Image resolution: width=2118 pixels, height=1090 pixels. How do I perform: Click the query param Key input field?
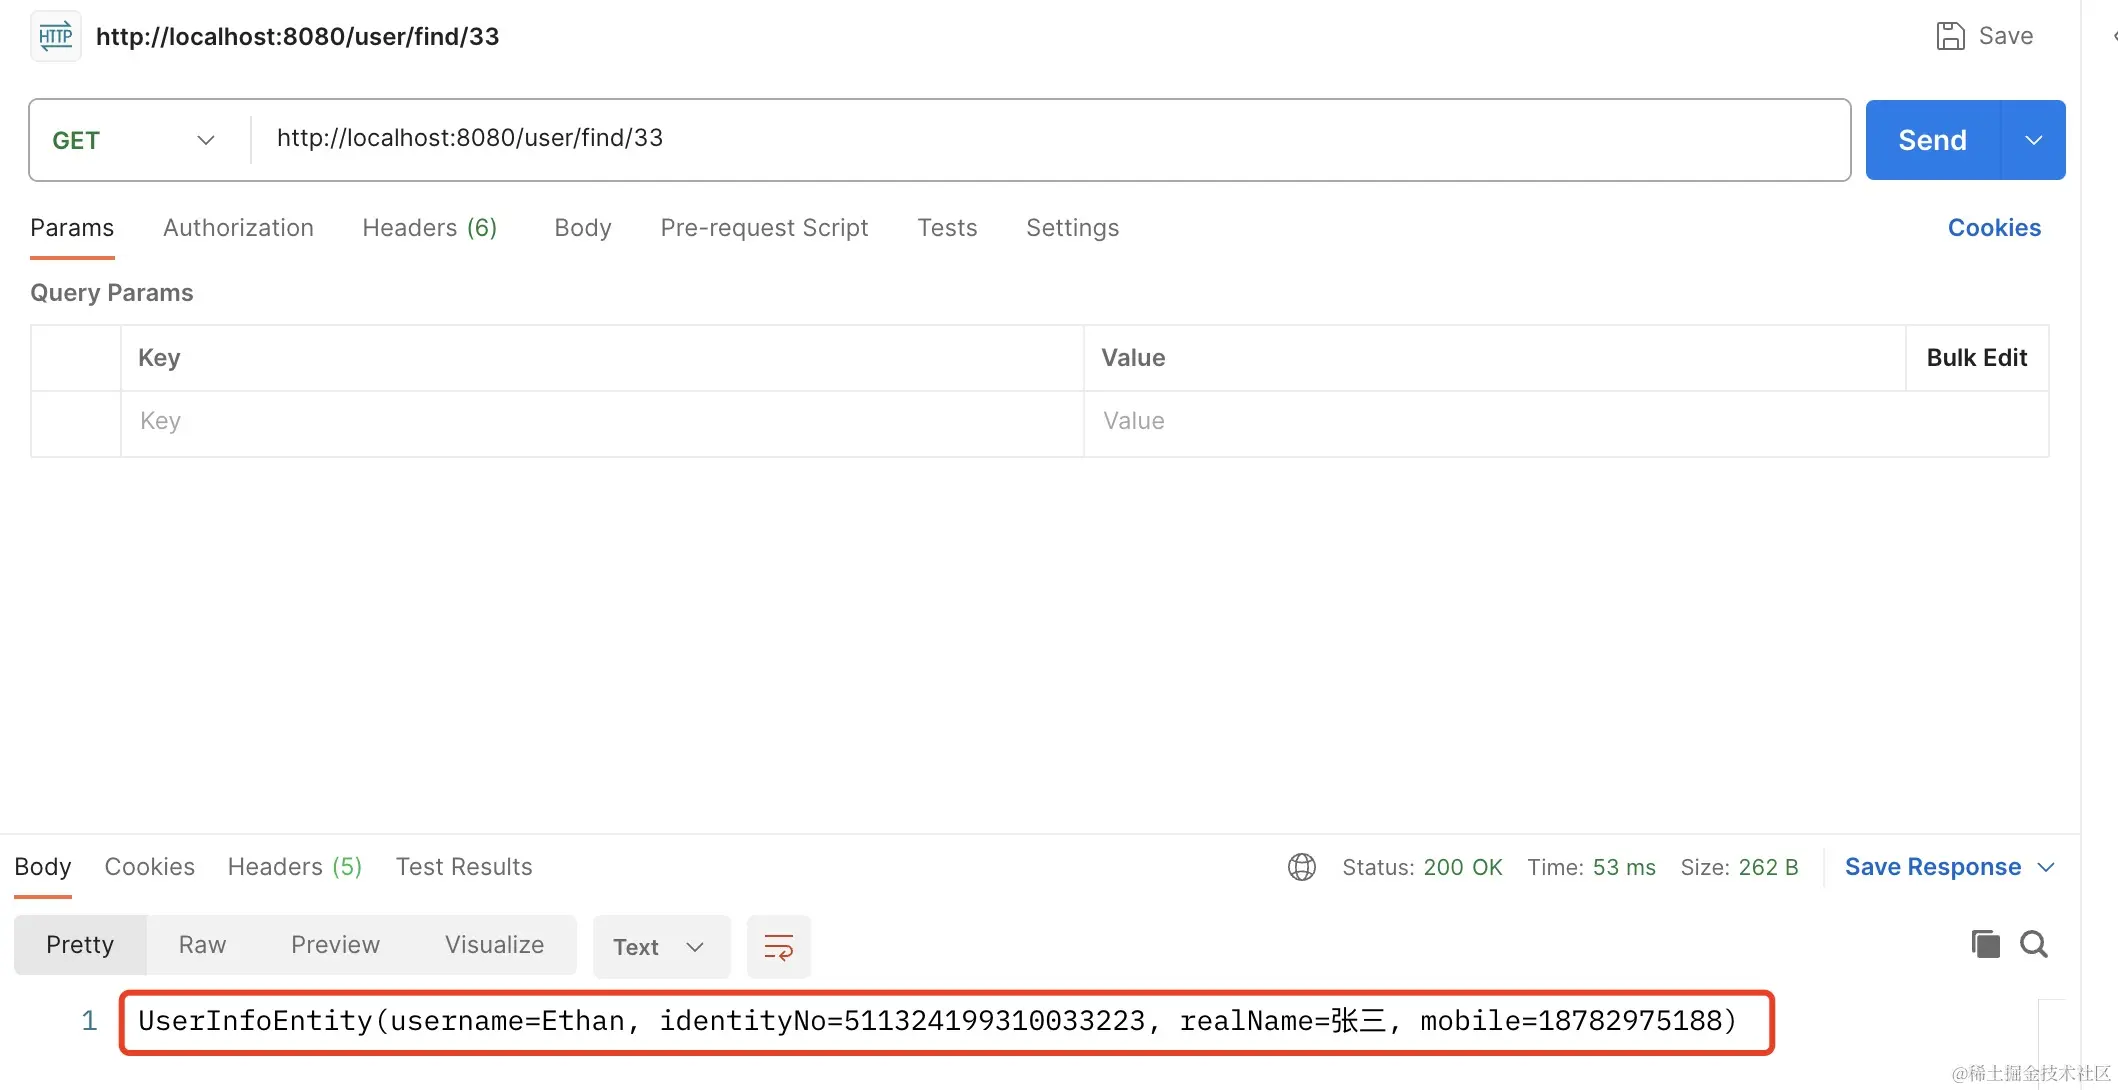click(600, 421)
